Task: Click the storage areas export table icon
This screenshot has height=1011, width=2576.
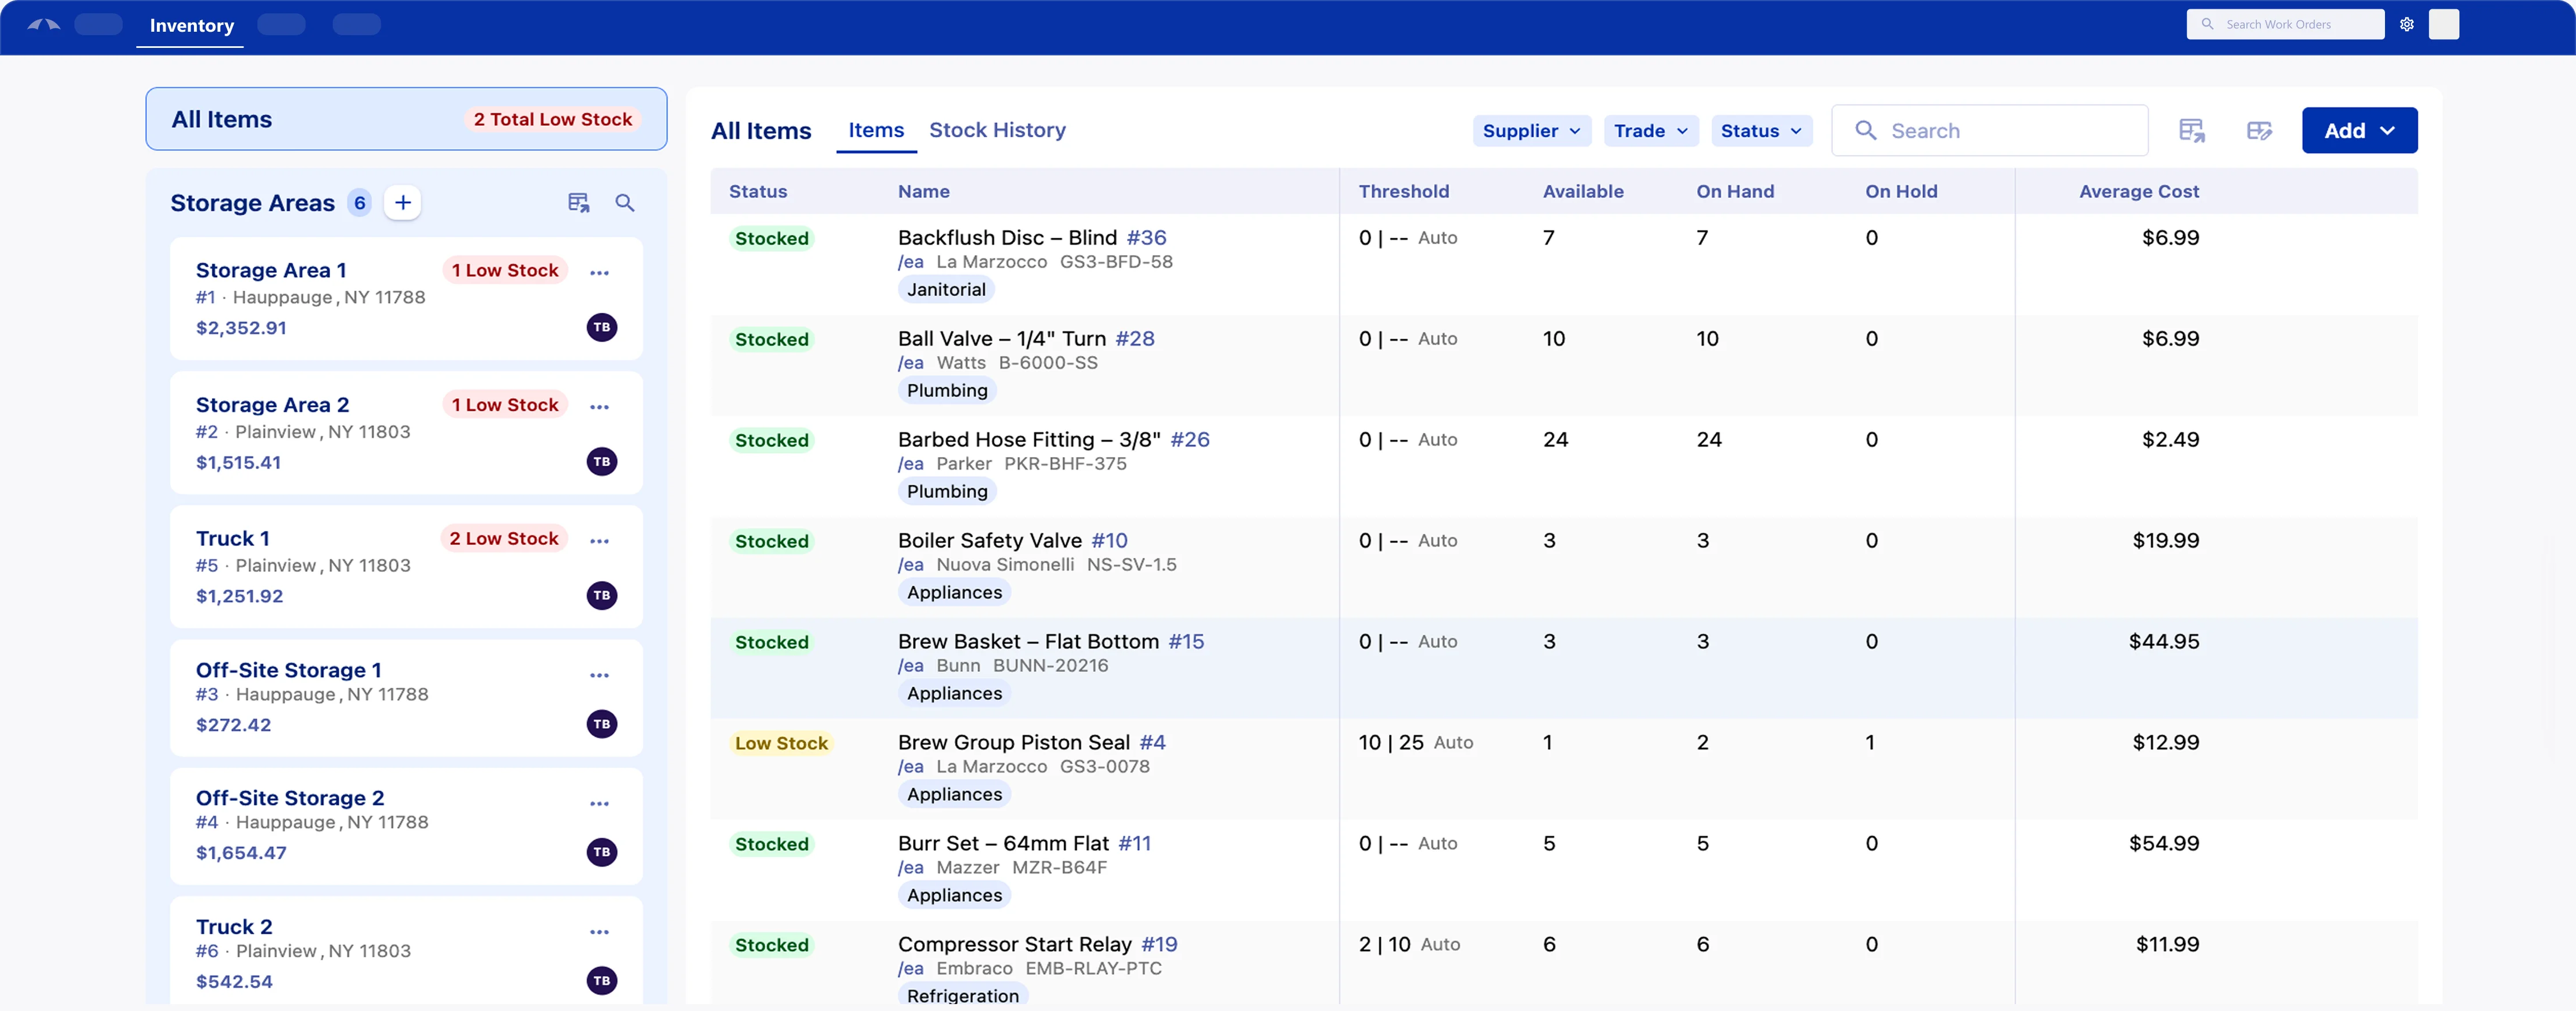Action: point(579,203)
